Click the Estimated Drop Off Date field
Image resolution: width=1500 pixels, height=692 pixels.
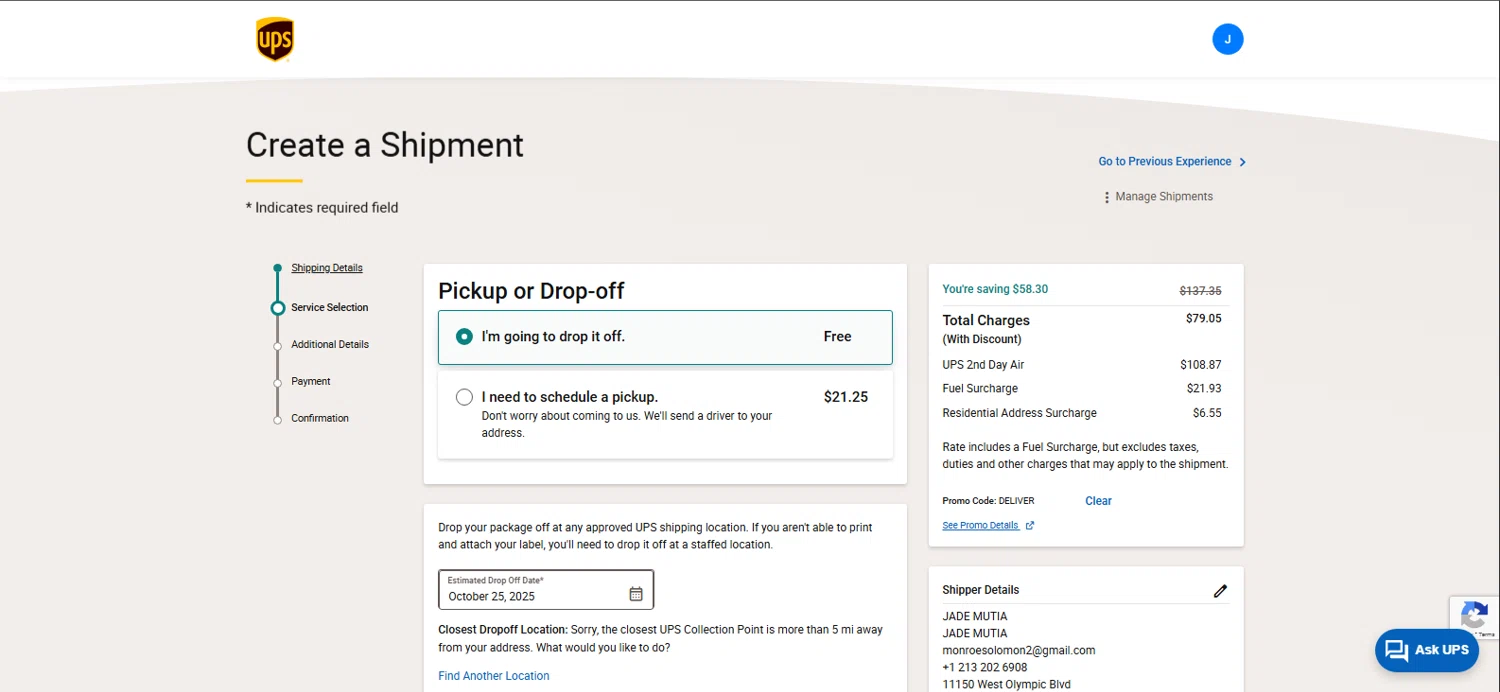(532, 591)
